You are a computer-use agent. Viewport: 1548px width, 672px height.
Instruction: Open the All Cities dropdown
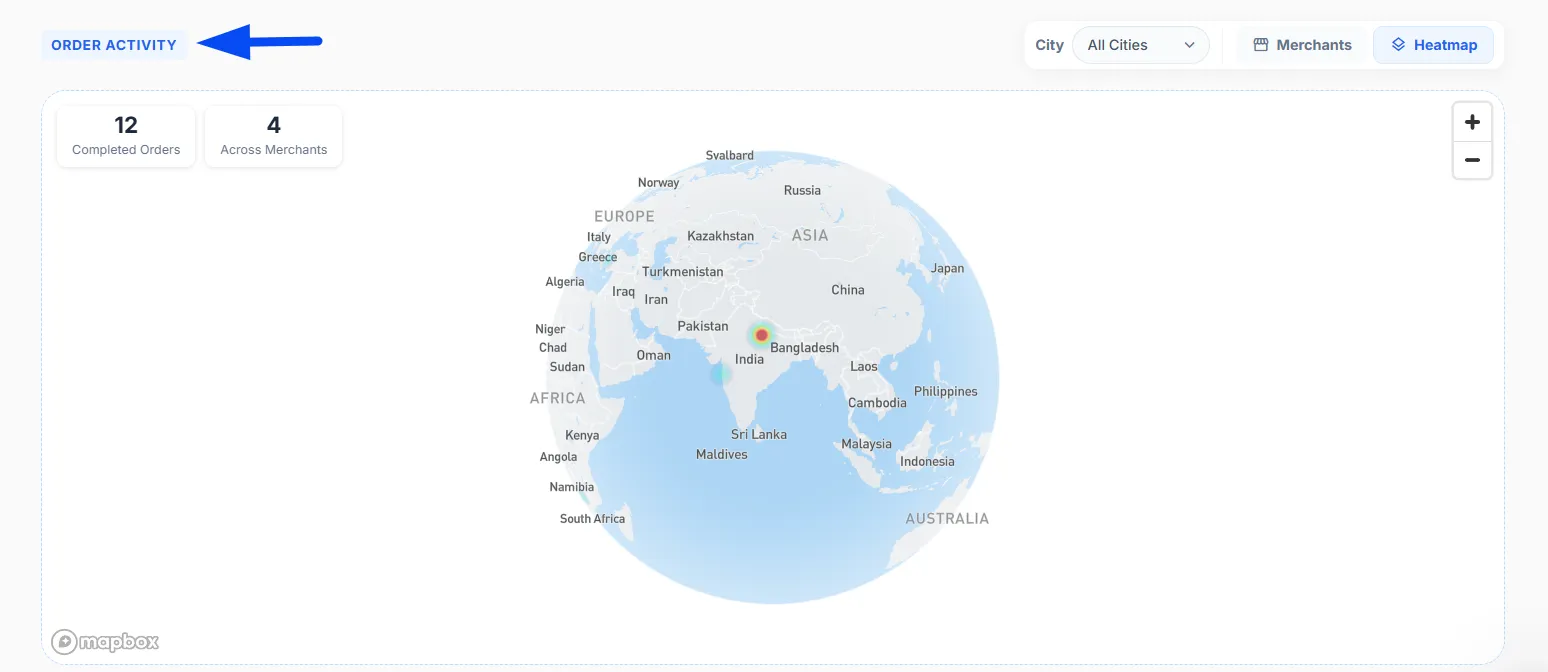coord(1141,45)
